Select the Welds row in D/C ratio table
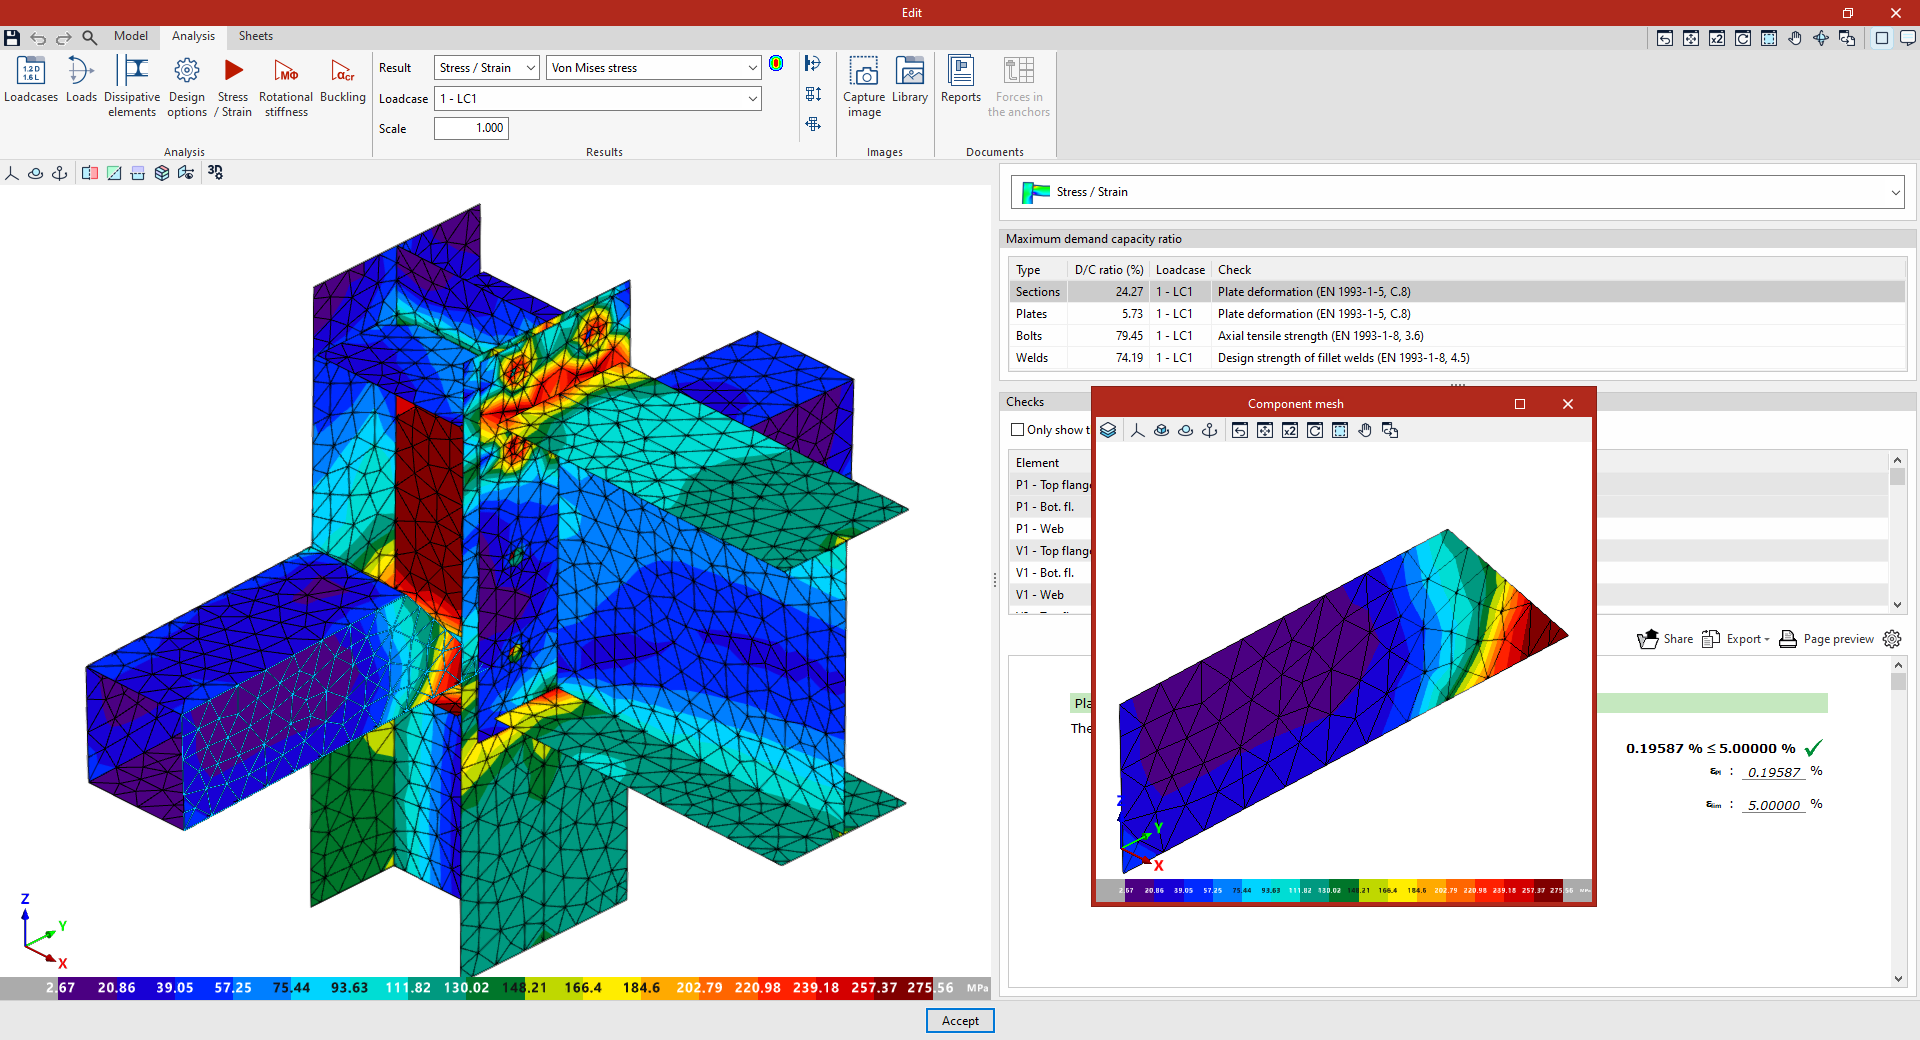 tap(1457, 358)
